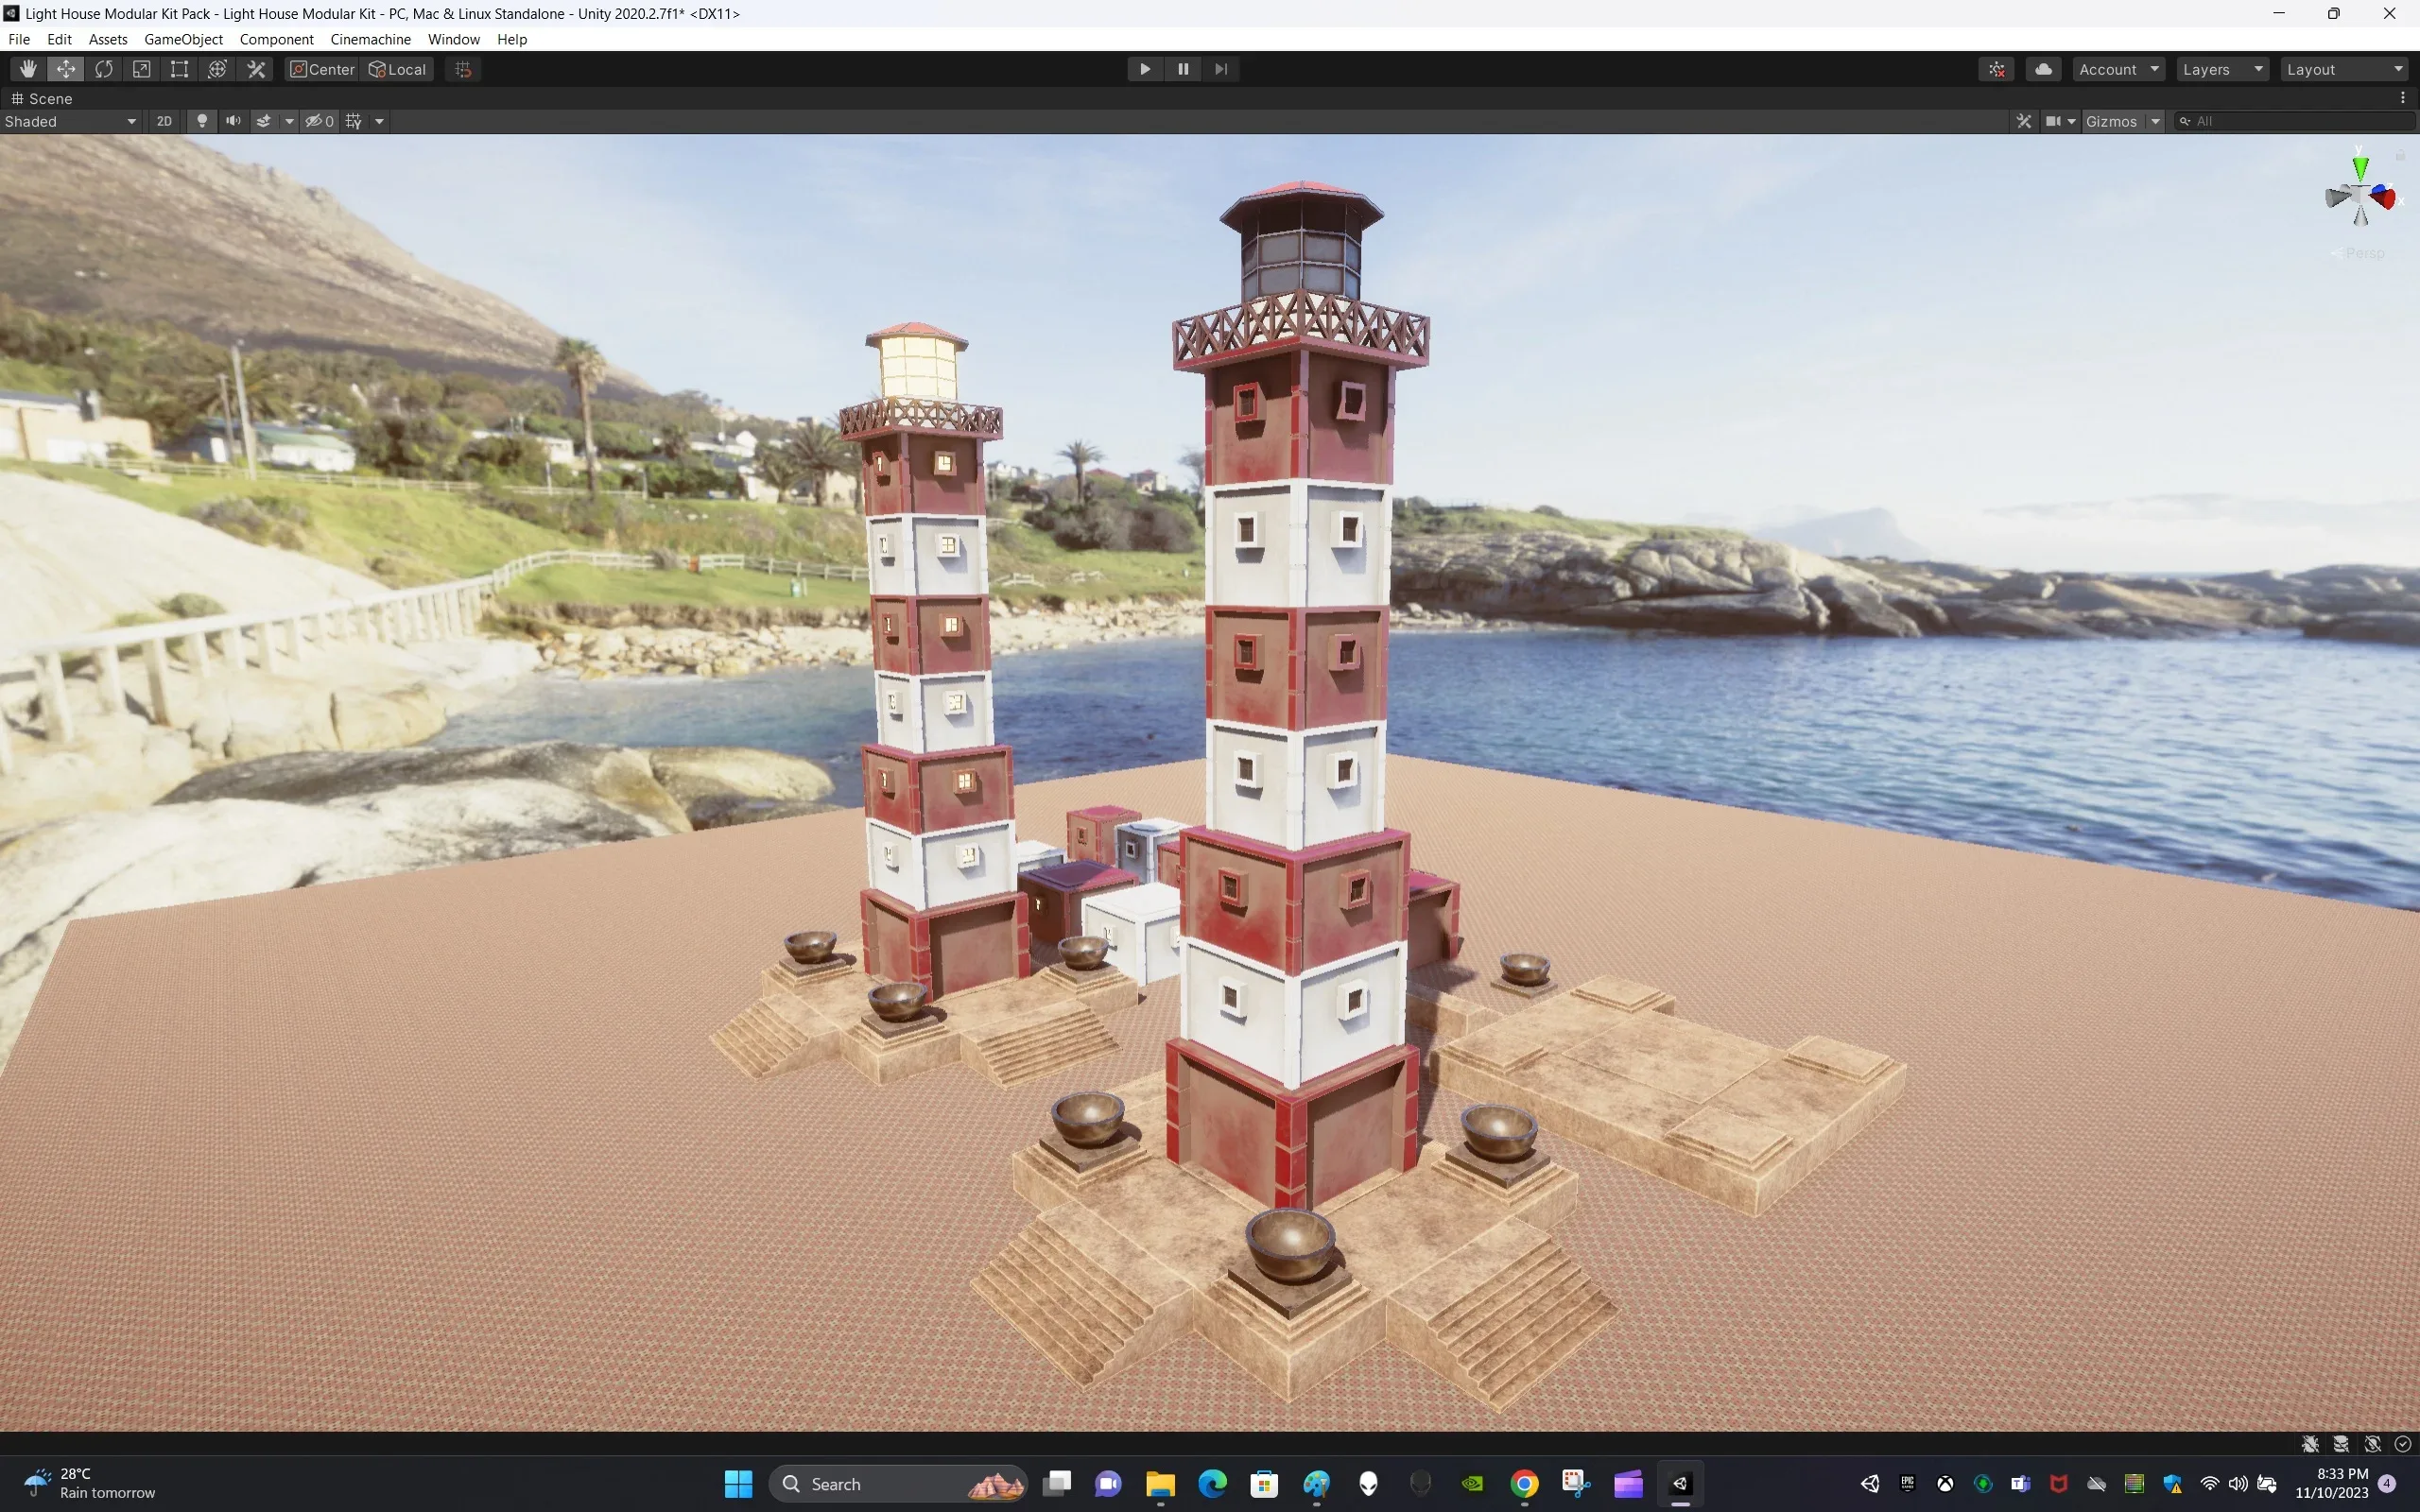Switch pivot mode using Center button
Screen dimensions: 2420x1512
(x=320, y=69)
